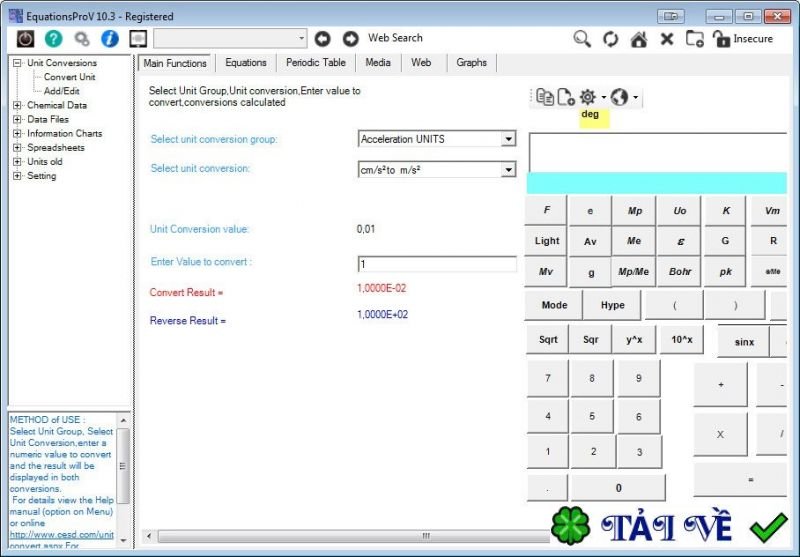The width and height of the screenshot is (800, 557).
Task: Click the y^x power button
Action: point(634,340)
